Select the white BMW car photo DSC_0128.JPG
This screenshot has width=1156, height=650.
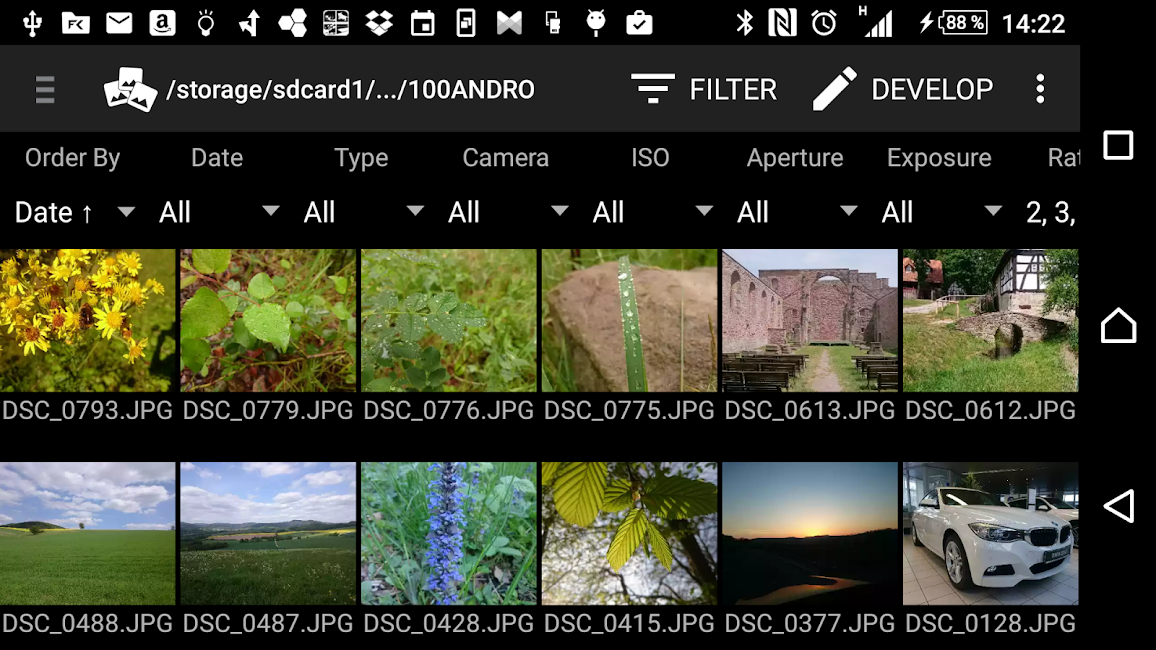tap(990, 533)
